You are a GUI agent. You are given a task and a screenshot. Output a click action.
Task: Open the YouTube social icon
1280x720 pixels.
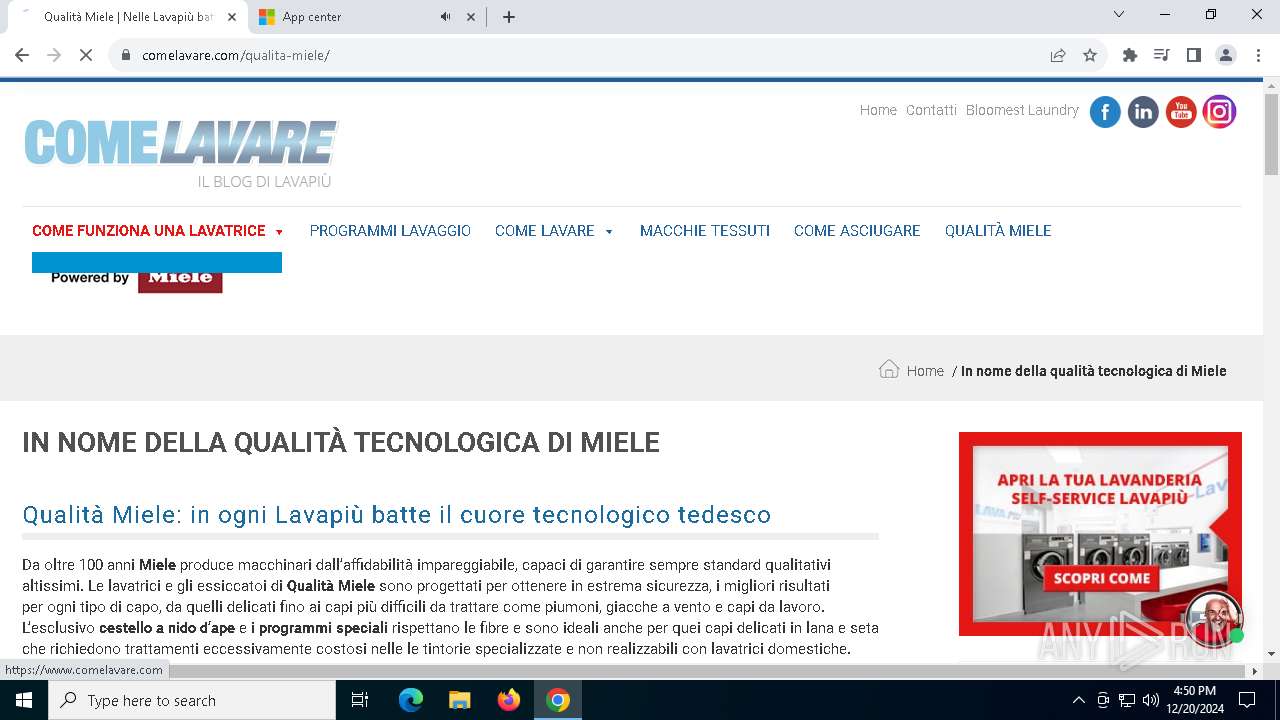pos(1181,112)
